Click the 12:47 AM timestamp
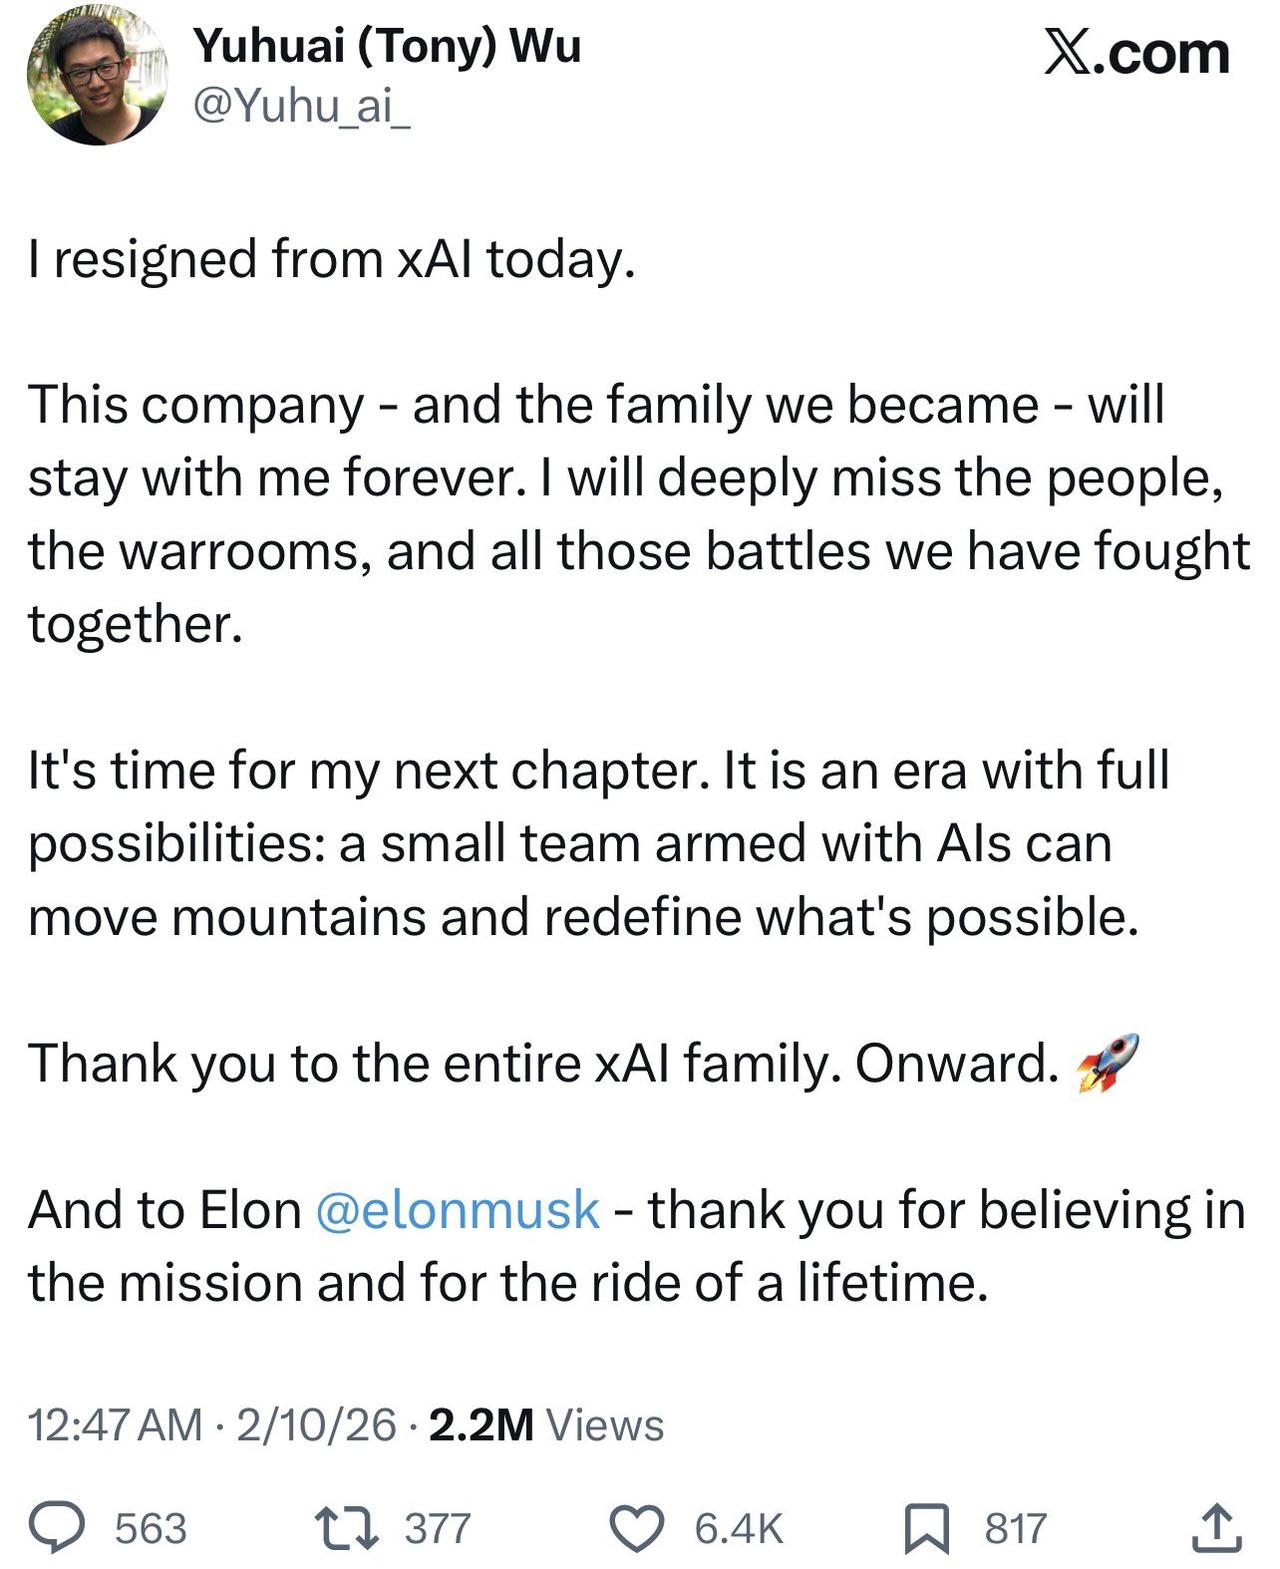Screen dimensions: 1280x1569 (x=115, y=1424)
